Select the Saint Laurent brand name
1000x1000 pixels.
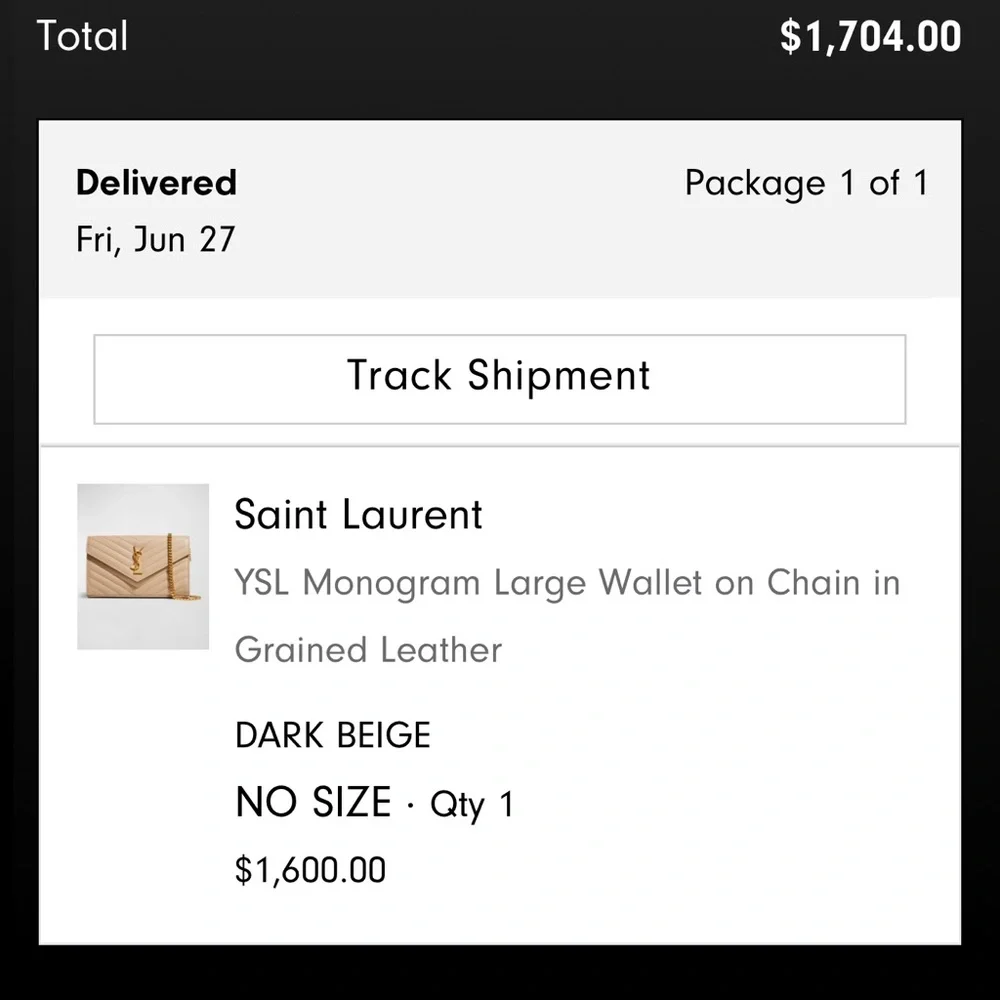coord(358,514)
